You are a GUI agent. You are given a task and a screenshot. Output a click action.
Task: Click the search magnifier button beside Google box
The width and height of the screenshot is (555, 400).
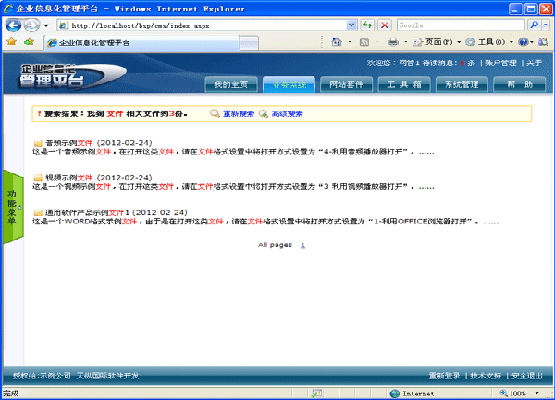pos(534,25)
